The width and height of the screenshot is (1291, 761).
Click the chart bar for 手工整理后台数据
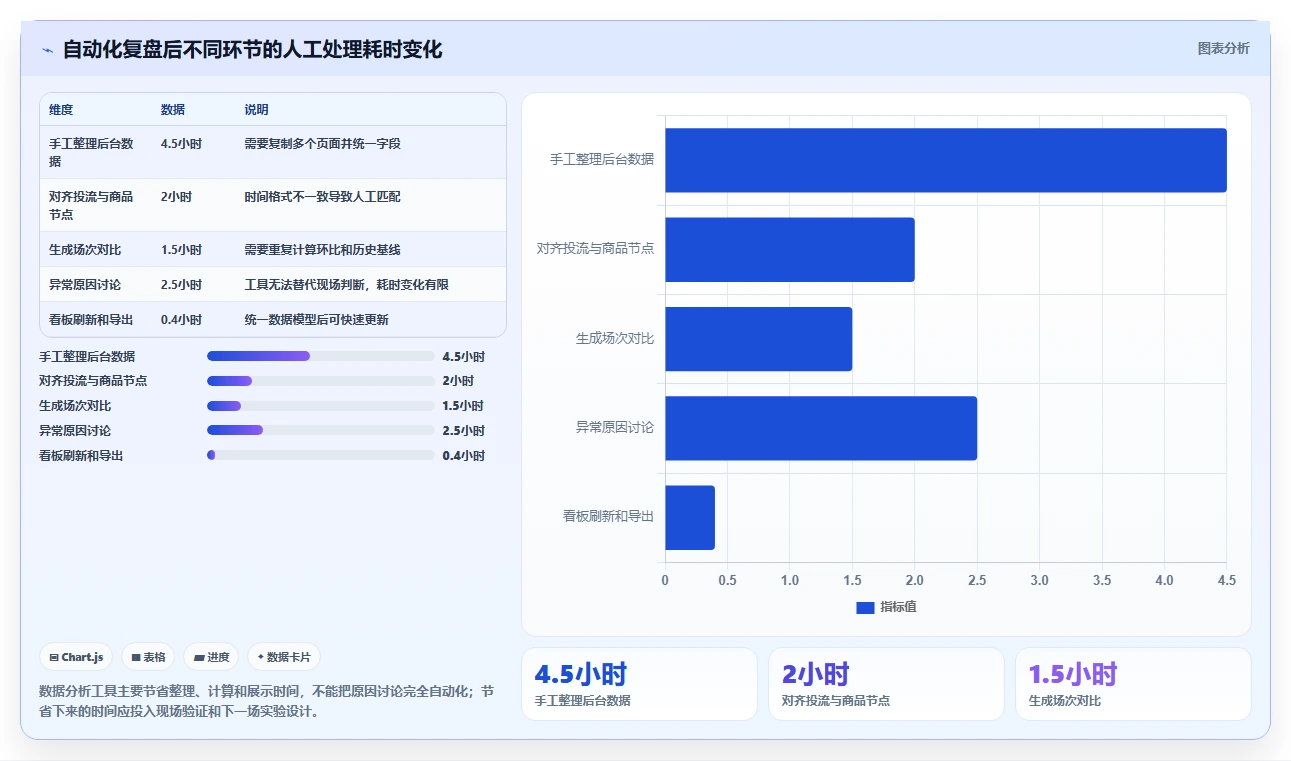[x=945, y=160]
